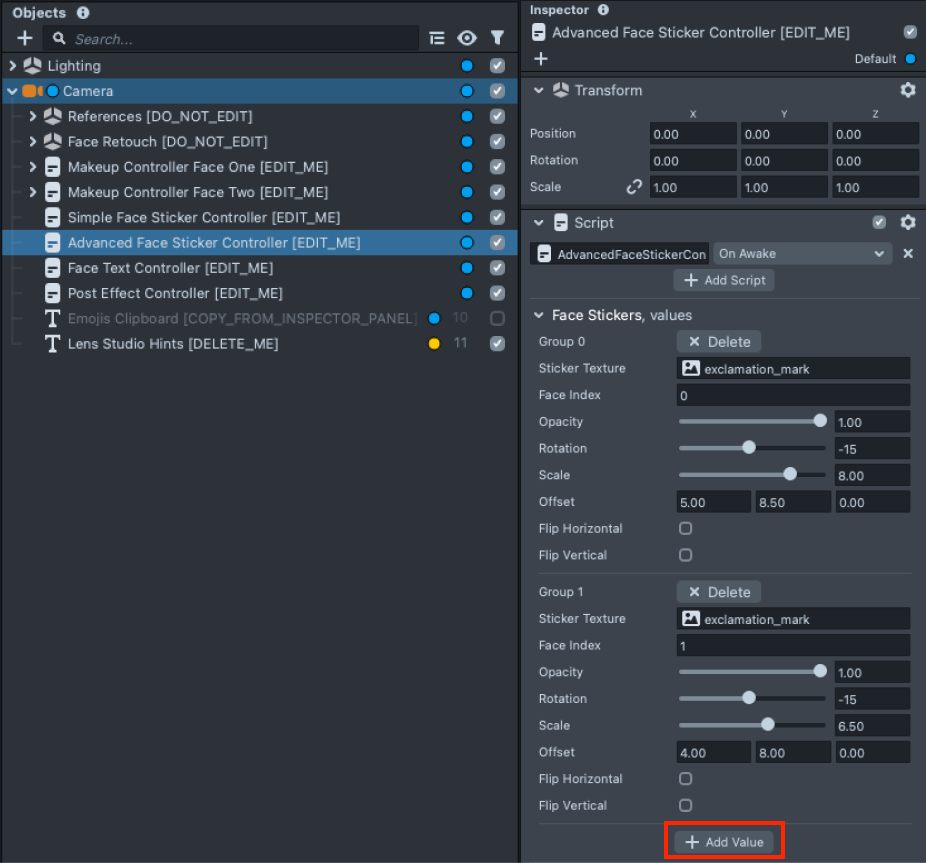Open the filter icon in Objects panel
Image resolution: width=926 pixels, height=863 pixels.
coord(498,37)
